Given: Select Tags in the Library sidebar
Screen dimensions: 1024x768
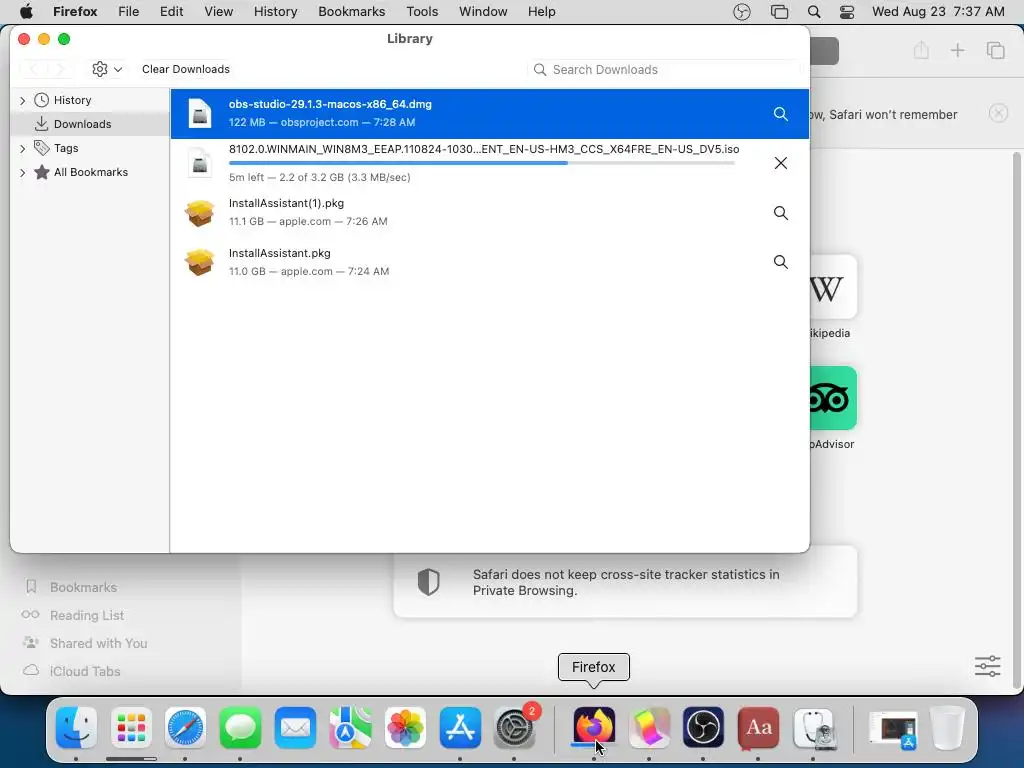Looking at the screenshot, I should pyautogui.click(x=66, y=148).
